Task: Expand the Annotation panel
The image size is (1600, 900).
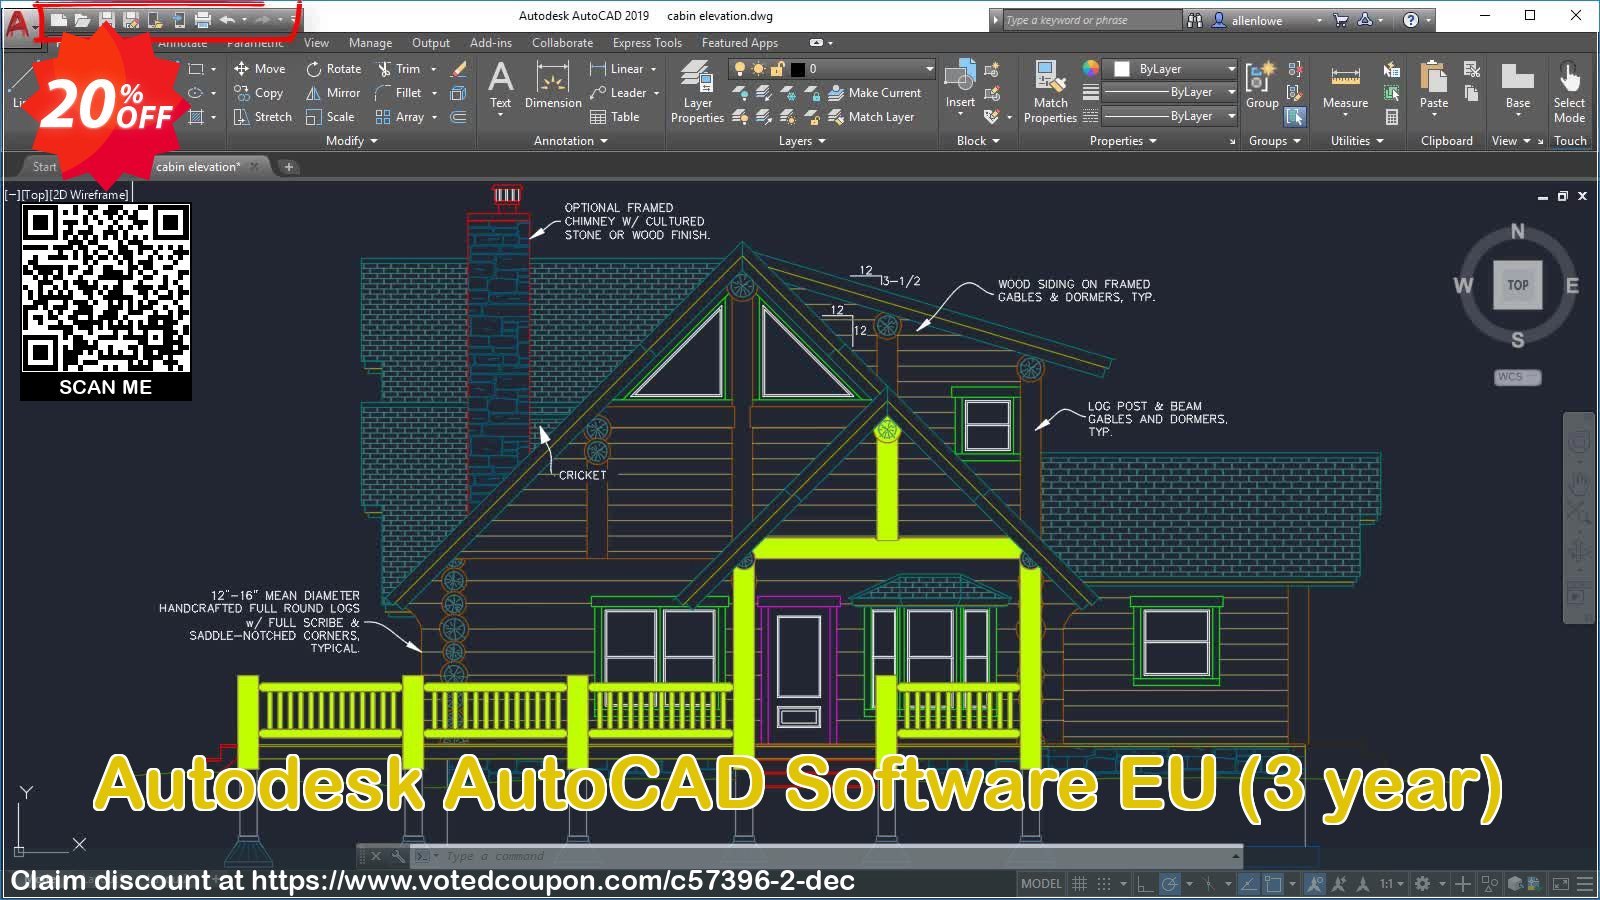Action: (571, 141)
